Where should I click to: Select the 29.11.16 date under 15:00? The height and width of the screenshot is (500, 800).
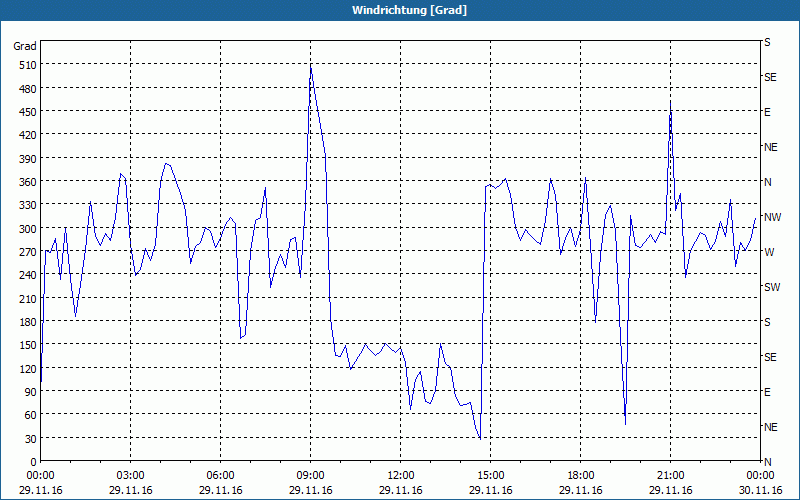[x=490, y=491]
